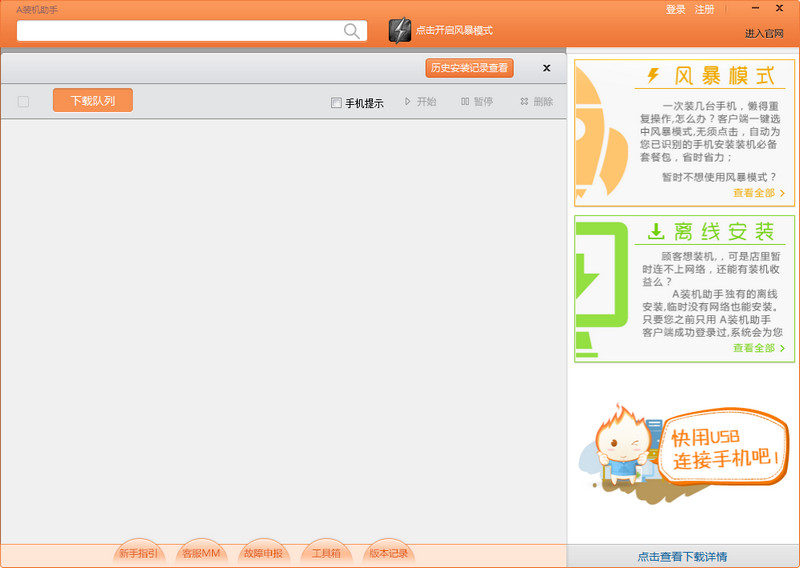Minimize the A装机助手 window
Screen dimensions: 800x568
pos(756,8)
